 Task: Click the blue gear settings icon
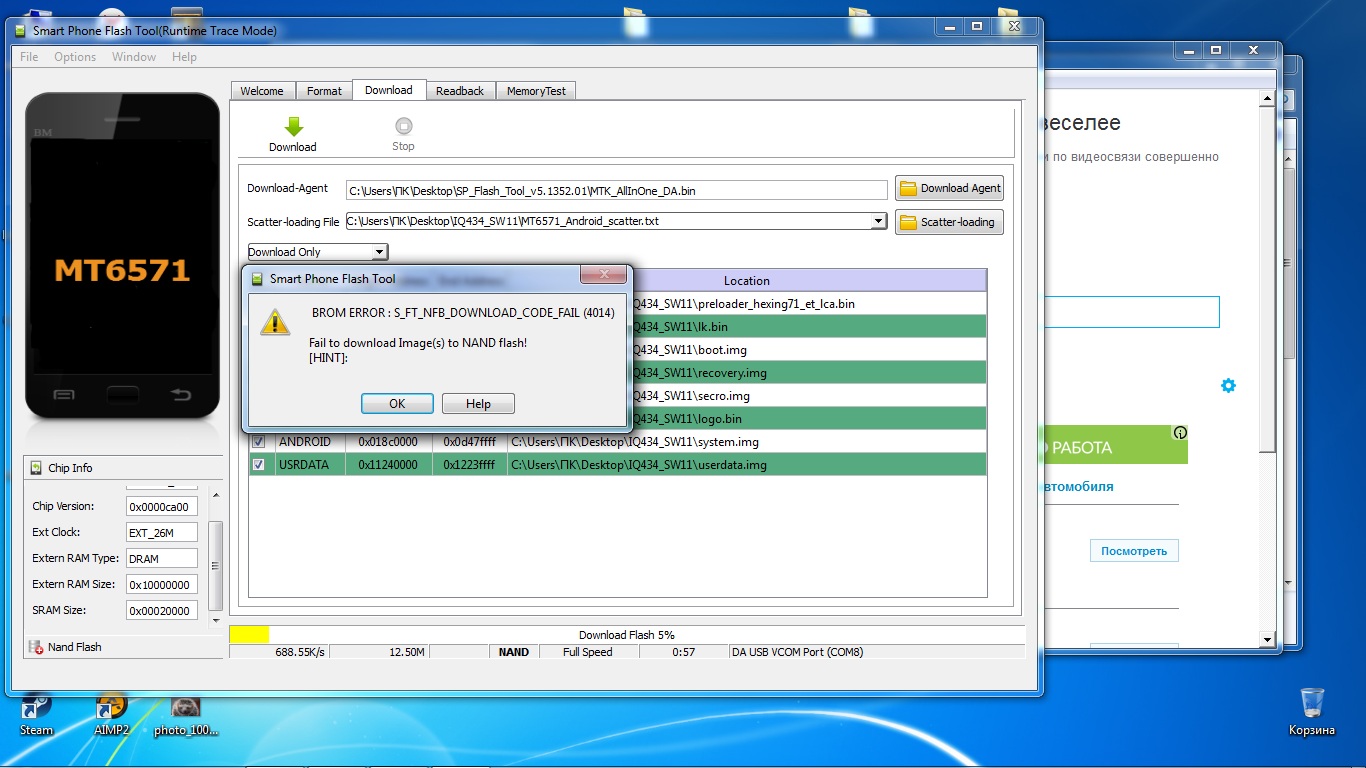click(x=1228, y=386)
